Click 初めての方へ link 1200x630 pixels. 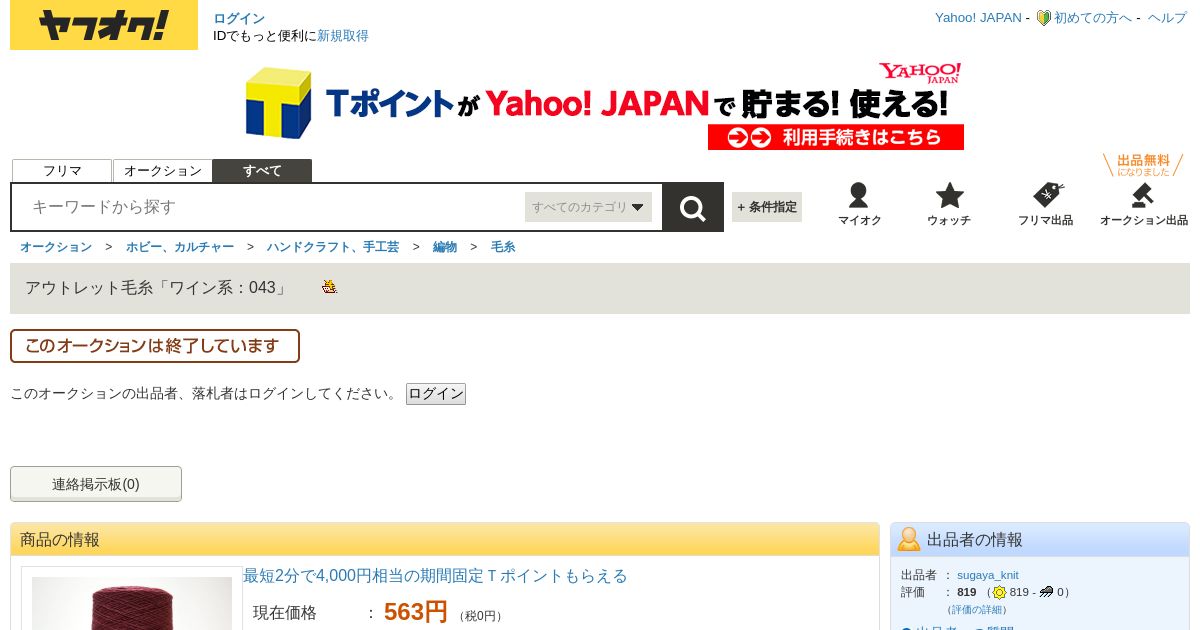pos(1093,18)
